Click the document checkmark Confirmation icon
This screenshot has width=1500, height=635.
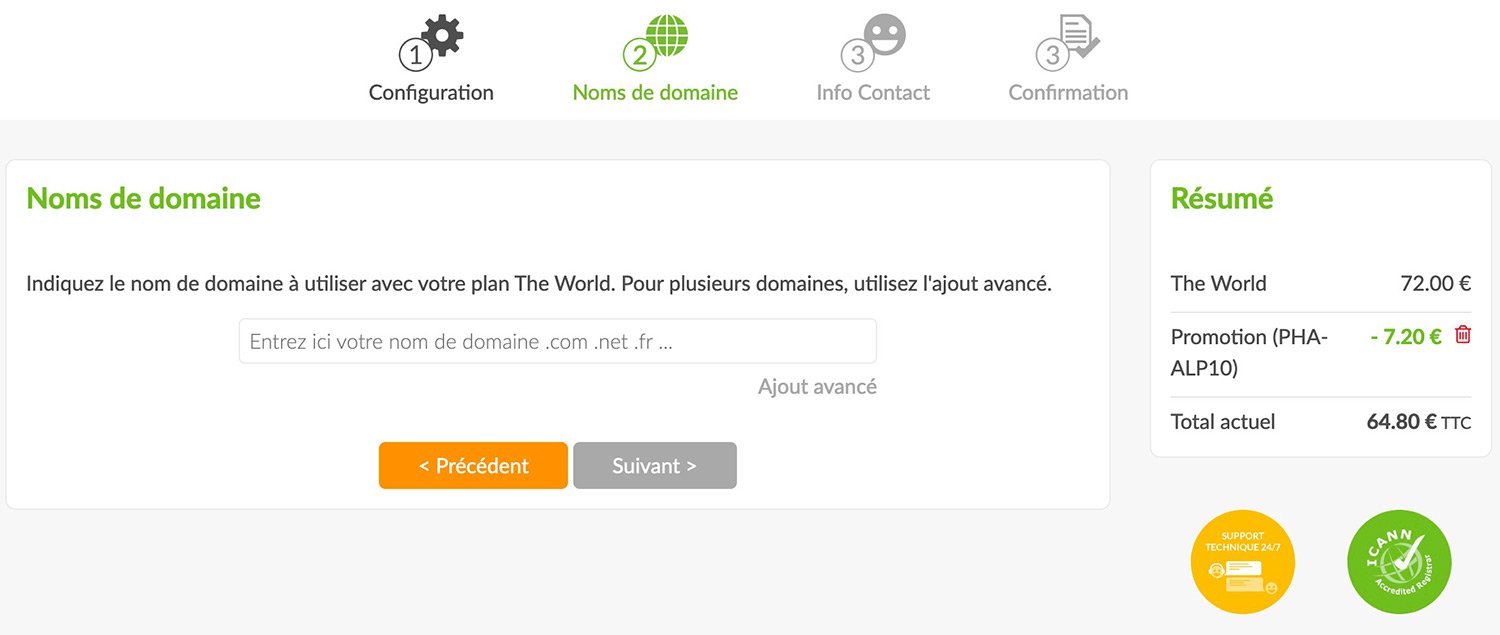tap(1079, 35)
